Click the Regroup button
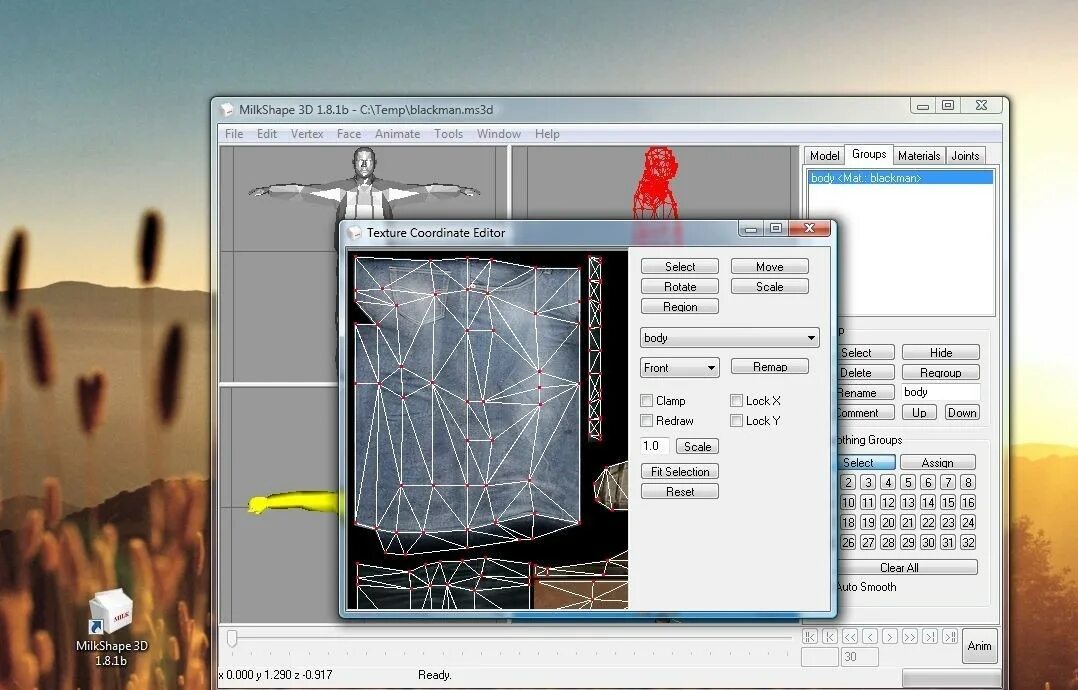1078x690 pixels. [940, 372]
